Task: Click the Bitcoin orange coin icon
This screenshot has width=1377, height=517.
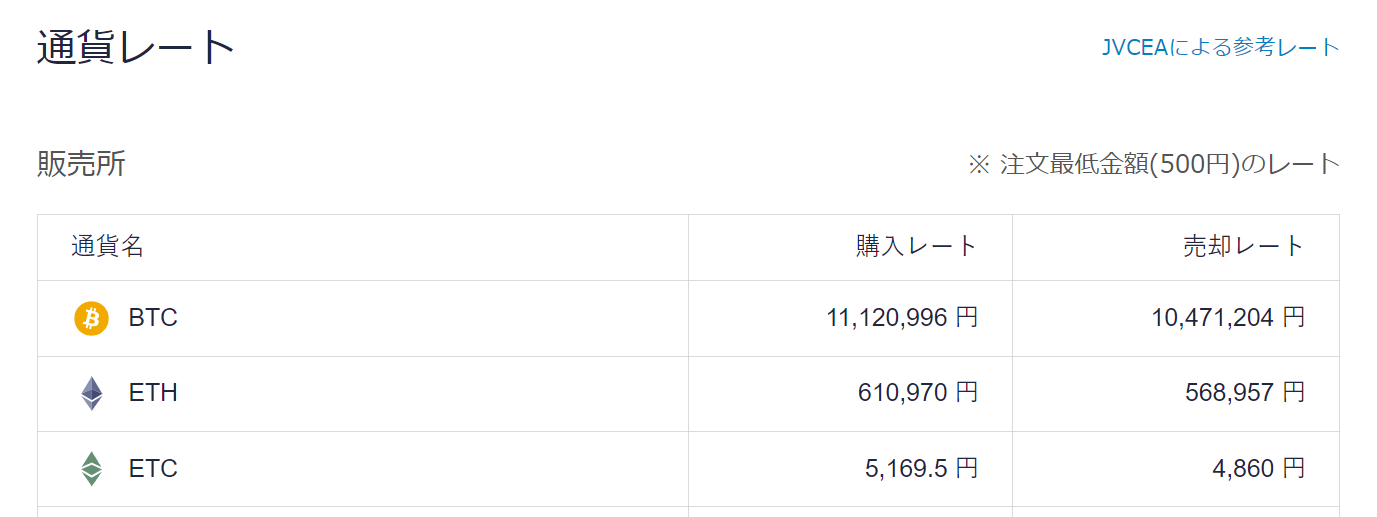Action: (91, 318)
